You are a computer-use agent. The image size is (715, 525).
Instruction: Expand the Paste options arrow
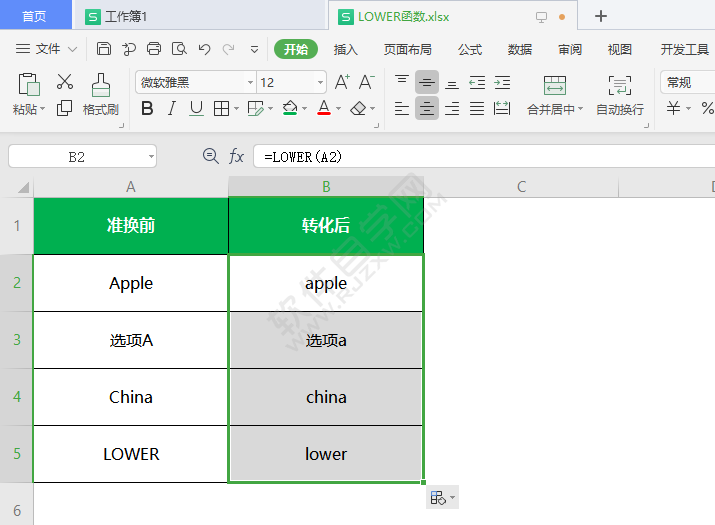point(42,109)
